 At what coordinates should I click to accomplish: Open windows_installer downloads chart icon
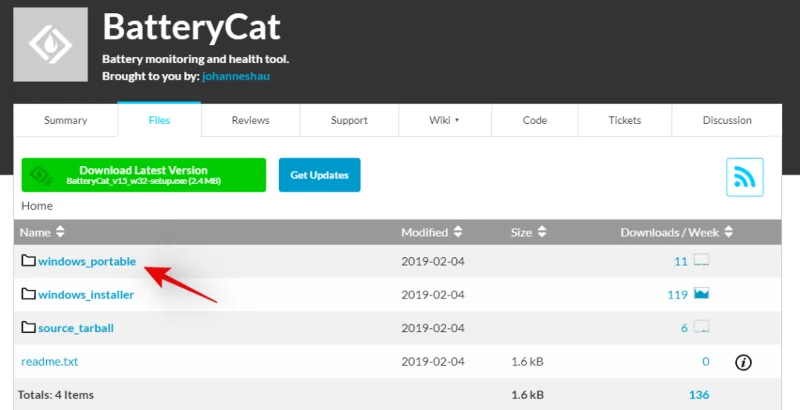701,294
